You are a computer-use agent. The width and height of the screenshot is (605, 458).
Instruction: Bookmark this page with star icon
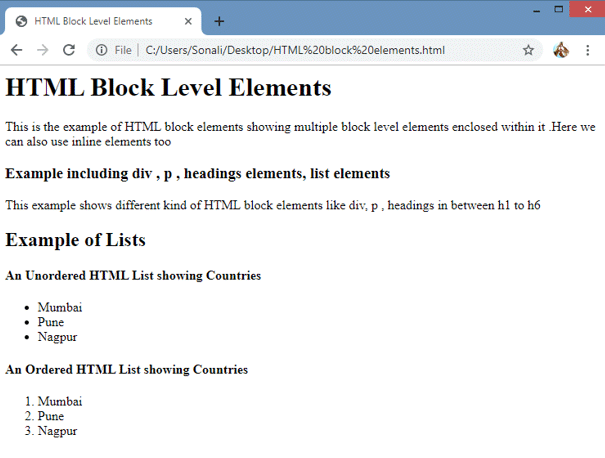tap(528, 50)
